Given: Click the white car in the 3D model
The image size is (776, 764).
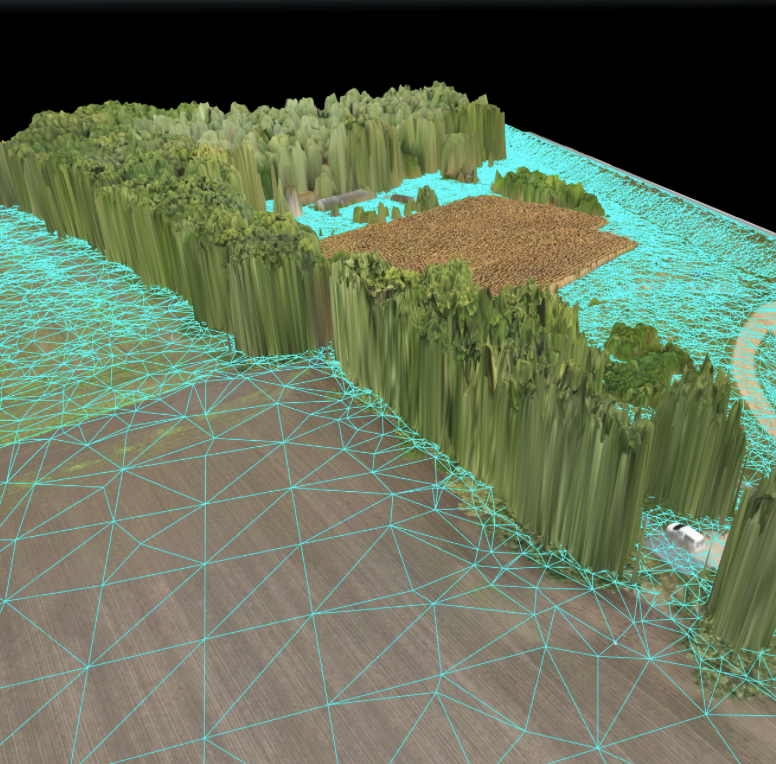Looking at the screenshot, I should 686,536.
